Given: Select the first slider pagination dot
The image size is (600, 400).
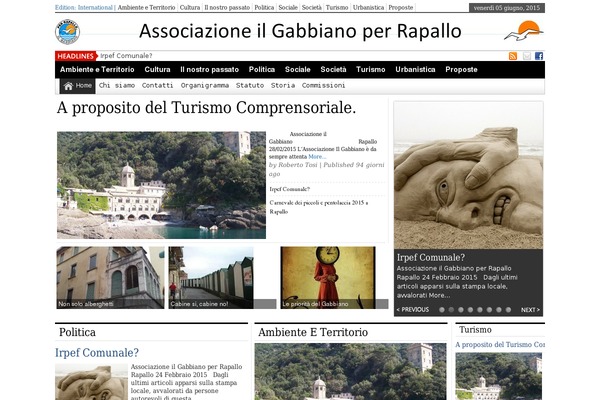Looking at the screenshot, I should (442, 310).
